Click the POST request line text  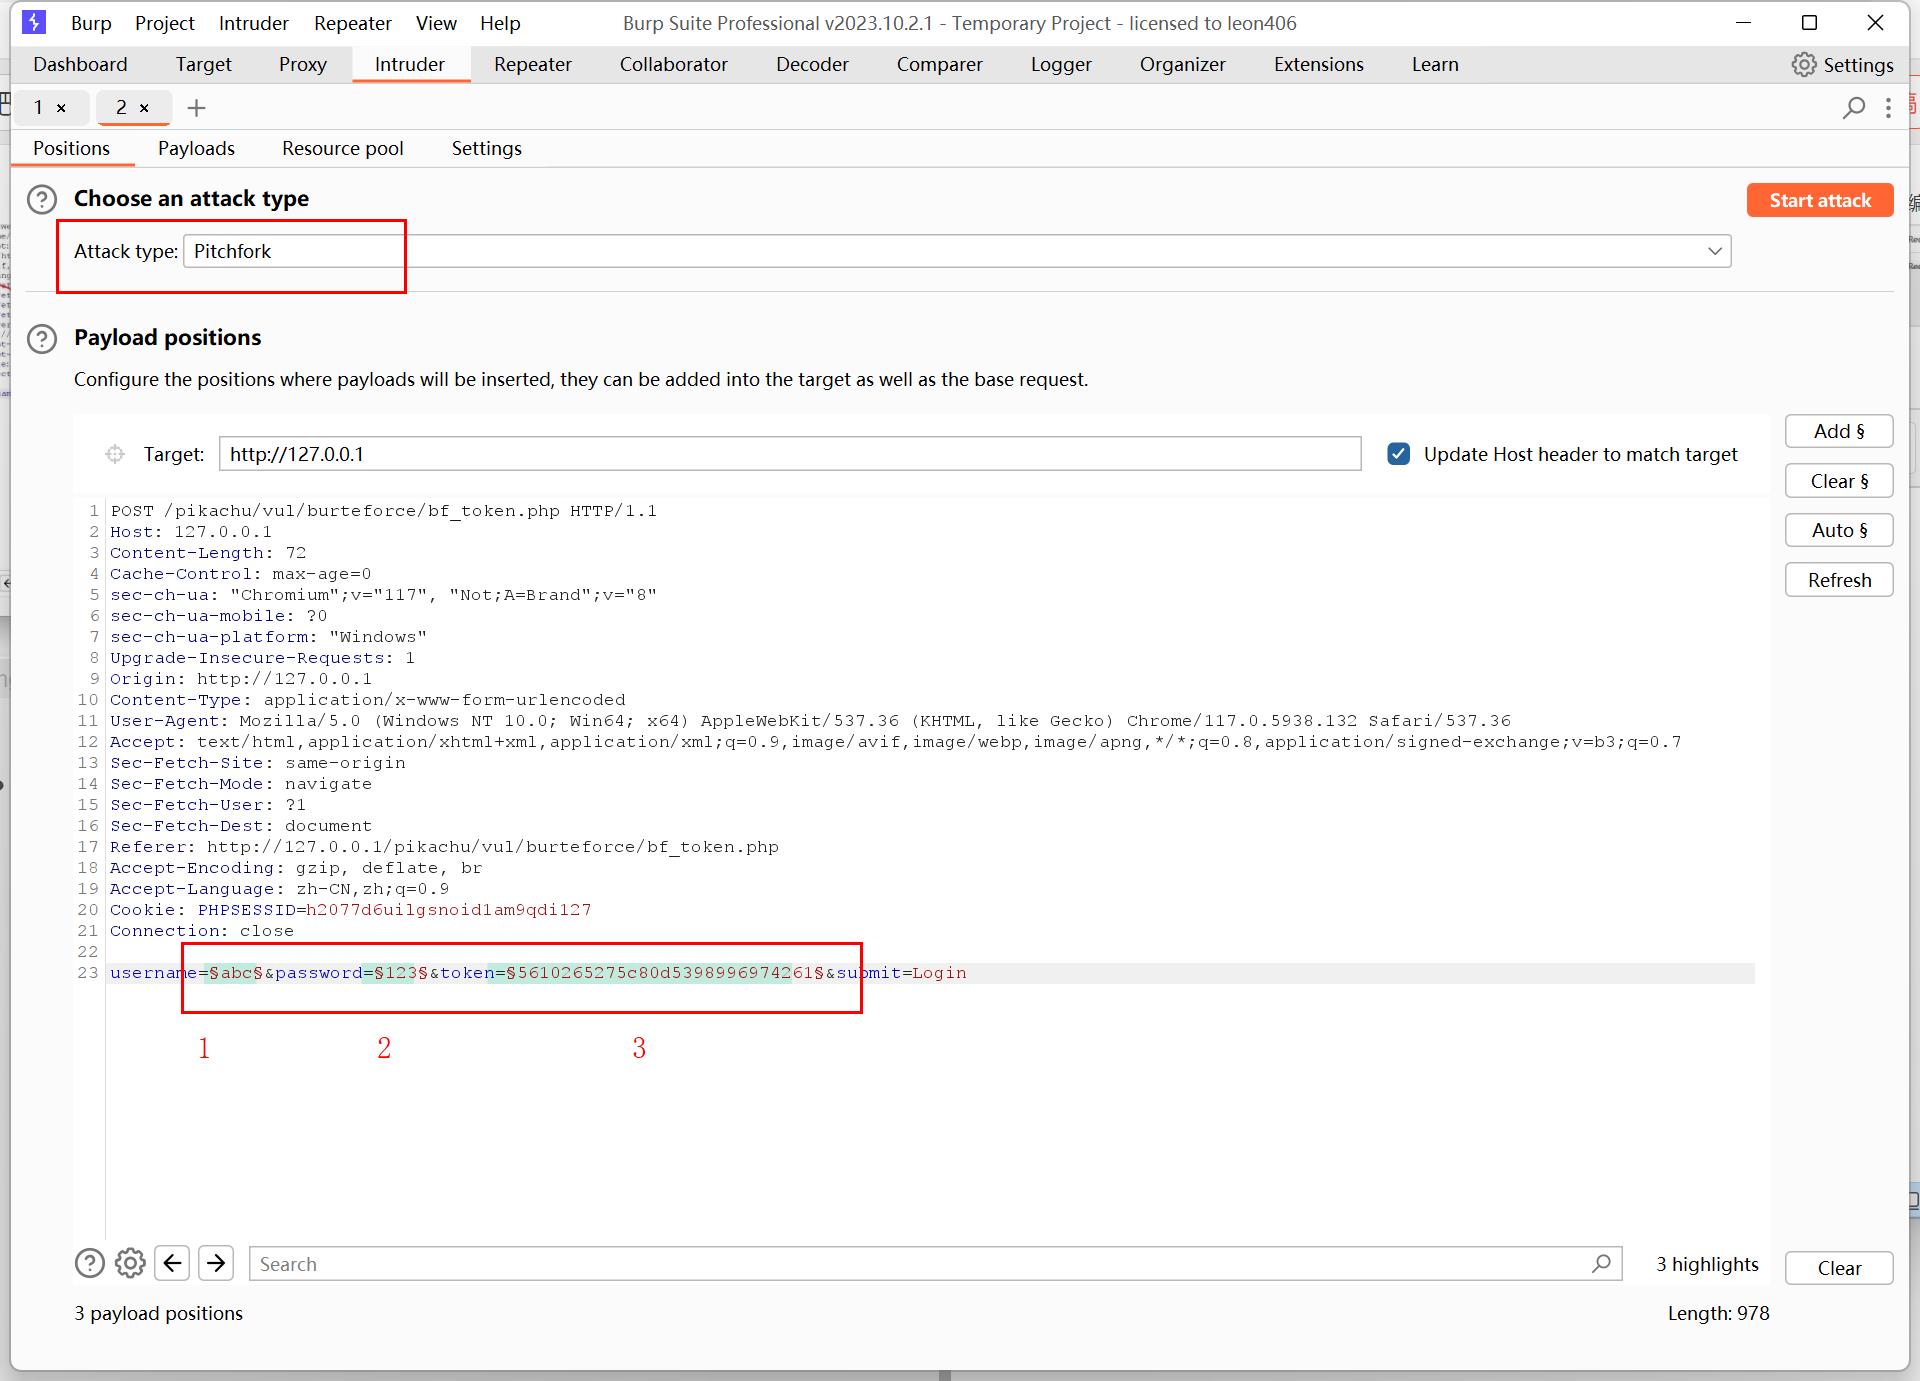[x=383, y=511]
